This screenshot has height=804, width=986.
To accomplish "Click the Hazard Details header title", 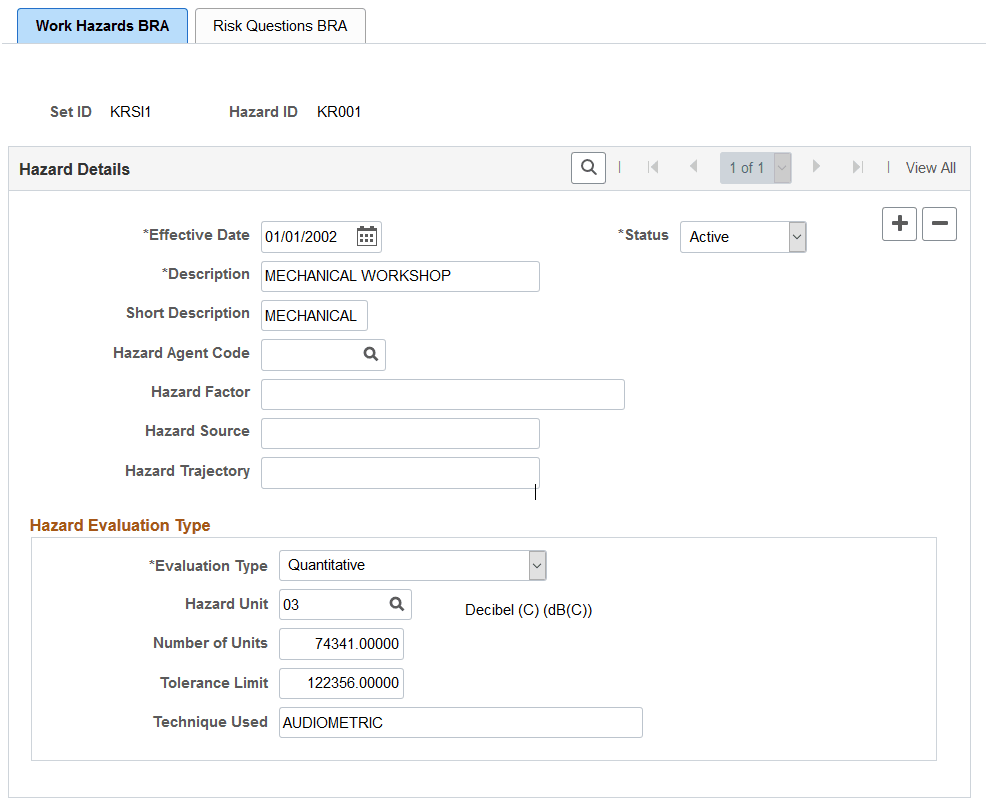I will pyautogui.click(x=74, y=169).
